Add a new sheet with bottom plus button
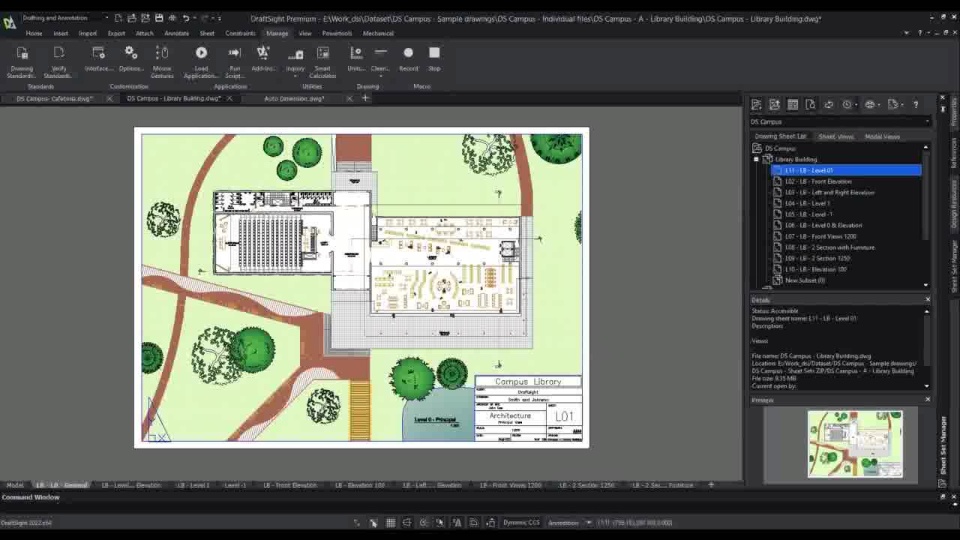 click(711, 485)
